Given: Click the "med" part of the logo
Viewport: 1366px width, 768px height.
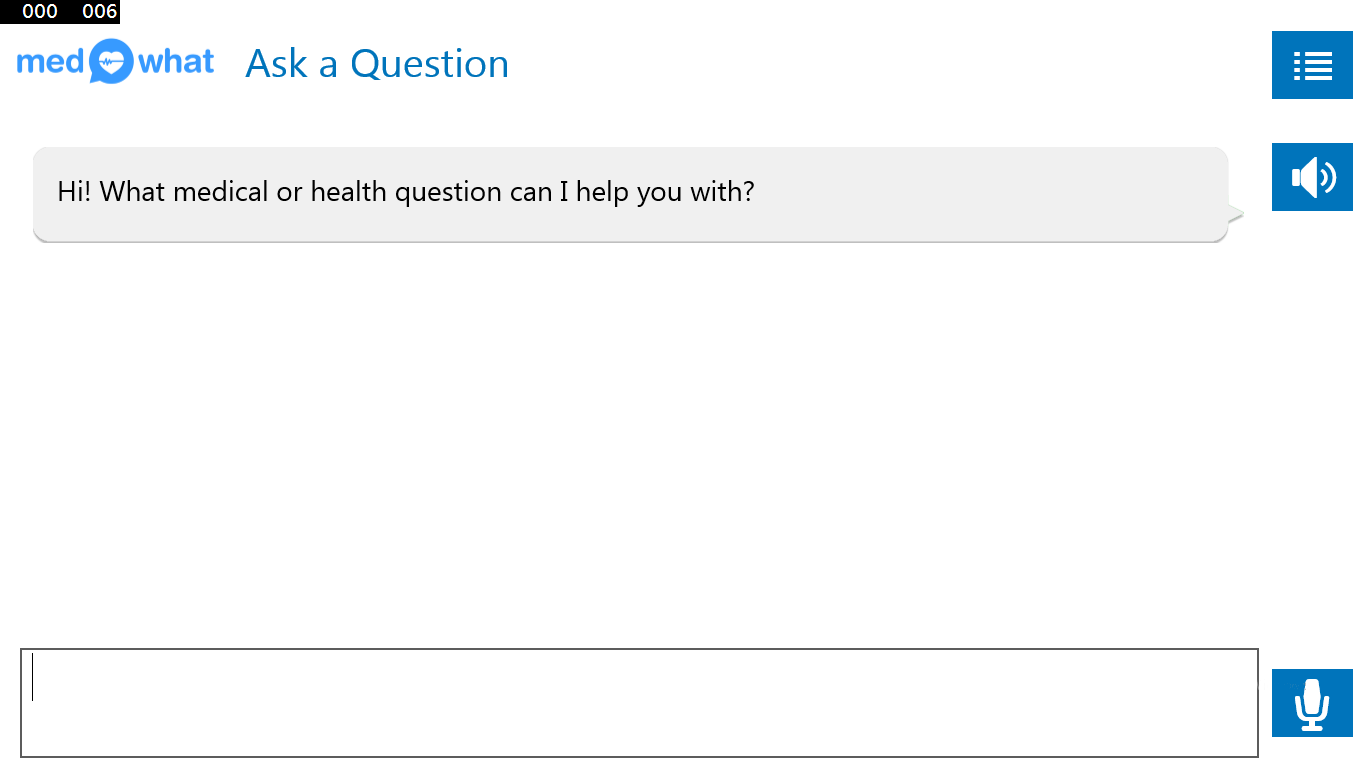Looking at the screenshot, I should (x=49, y=62).
